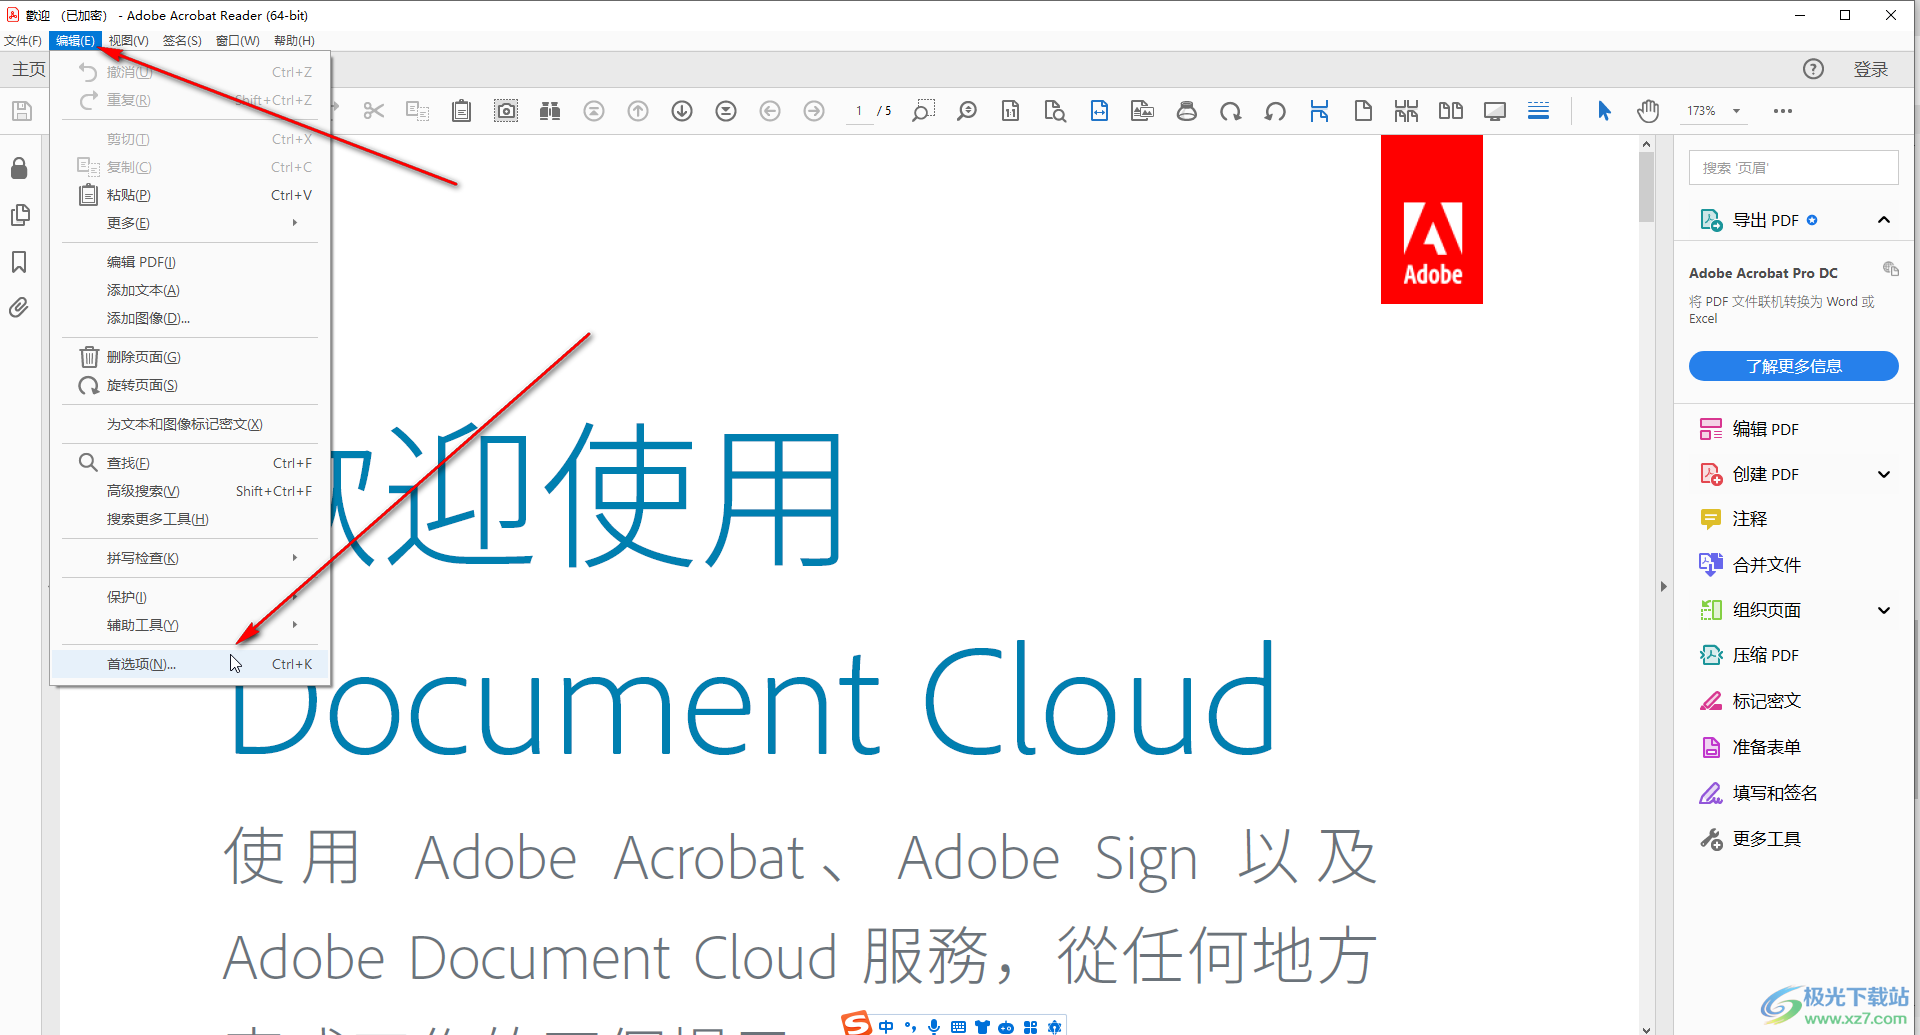The height and width of the screenshot is (1035, 1920).
Task: Enter full screen mode monitor icon
Action: point(1495,111)
